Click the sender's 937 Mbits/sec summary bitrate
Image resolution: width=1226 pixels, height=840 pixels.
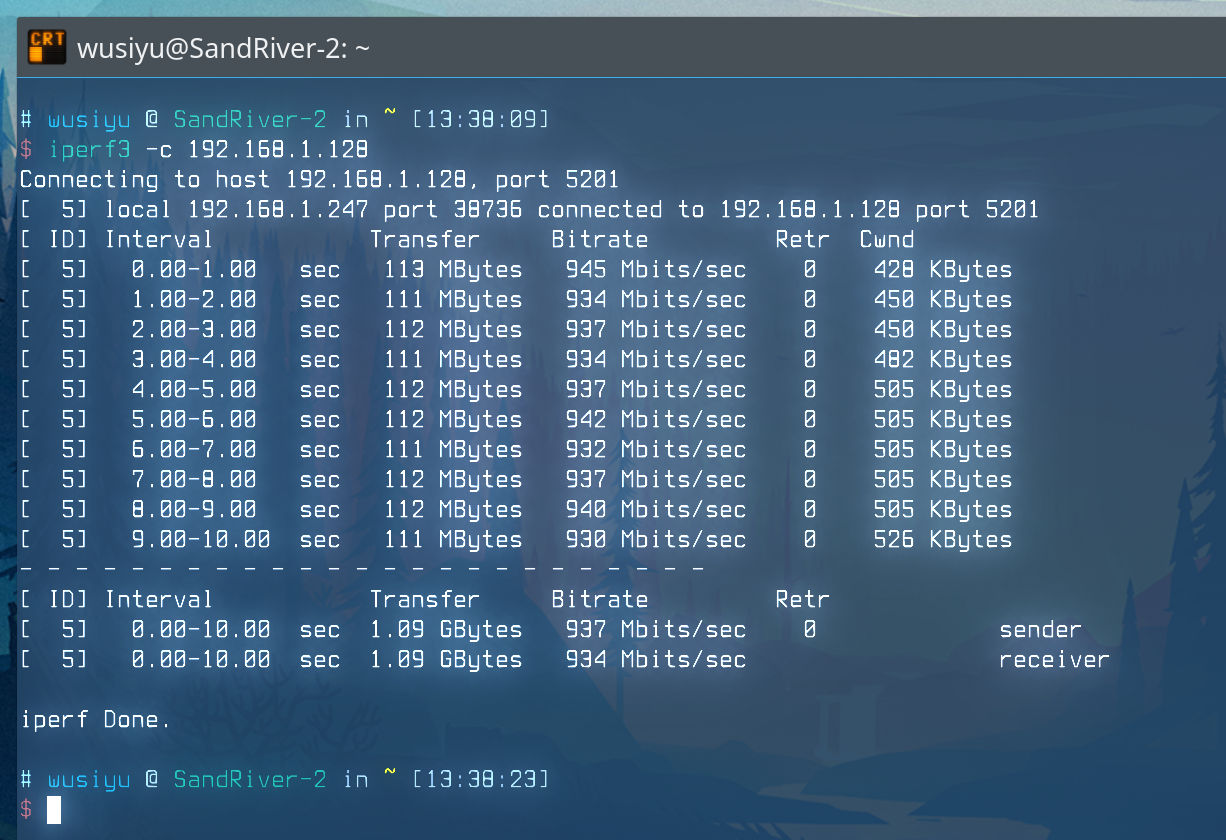pos(656,630)
